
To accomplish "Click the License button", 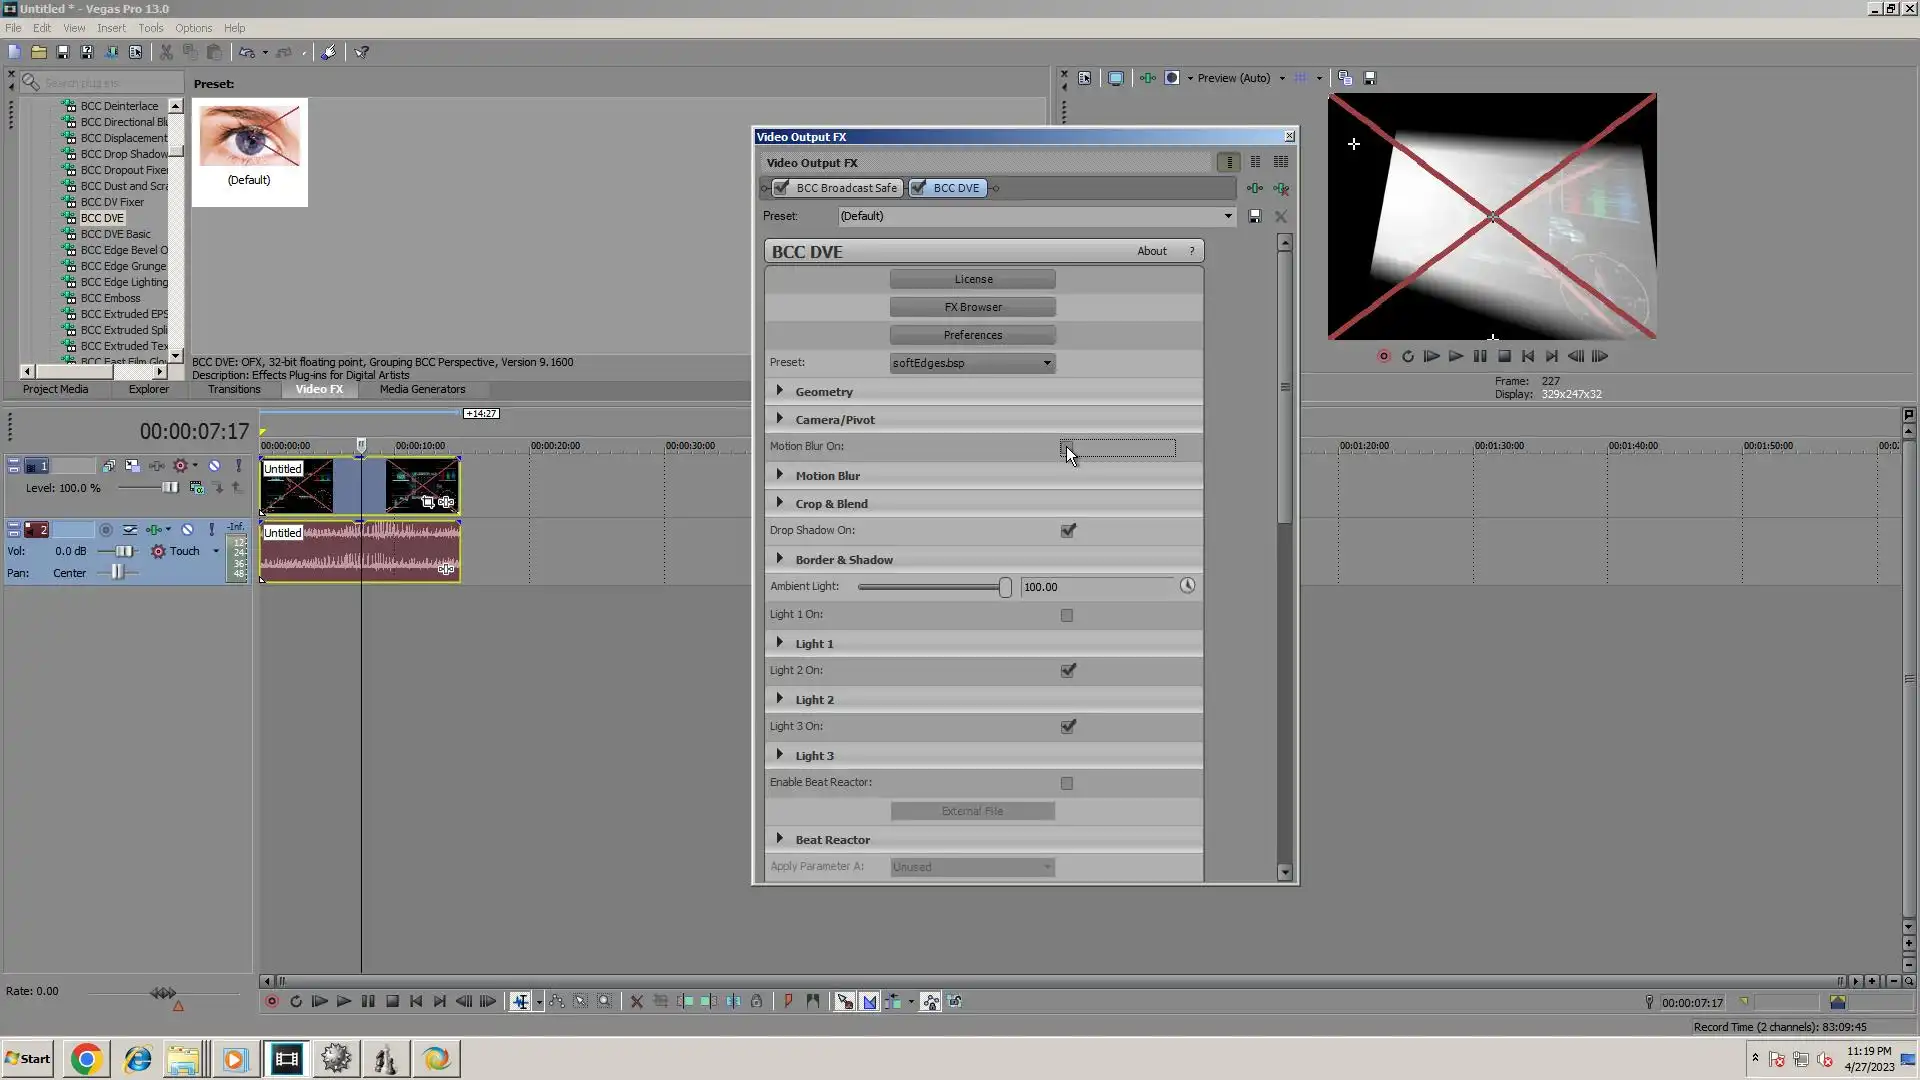I will point(972,279).
